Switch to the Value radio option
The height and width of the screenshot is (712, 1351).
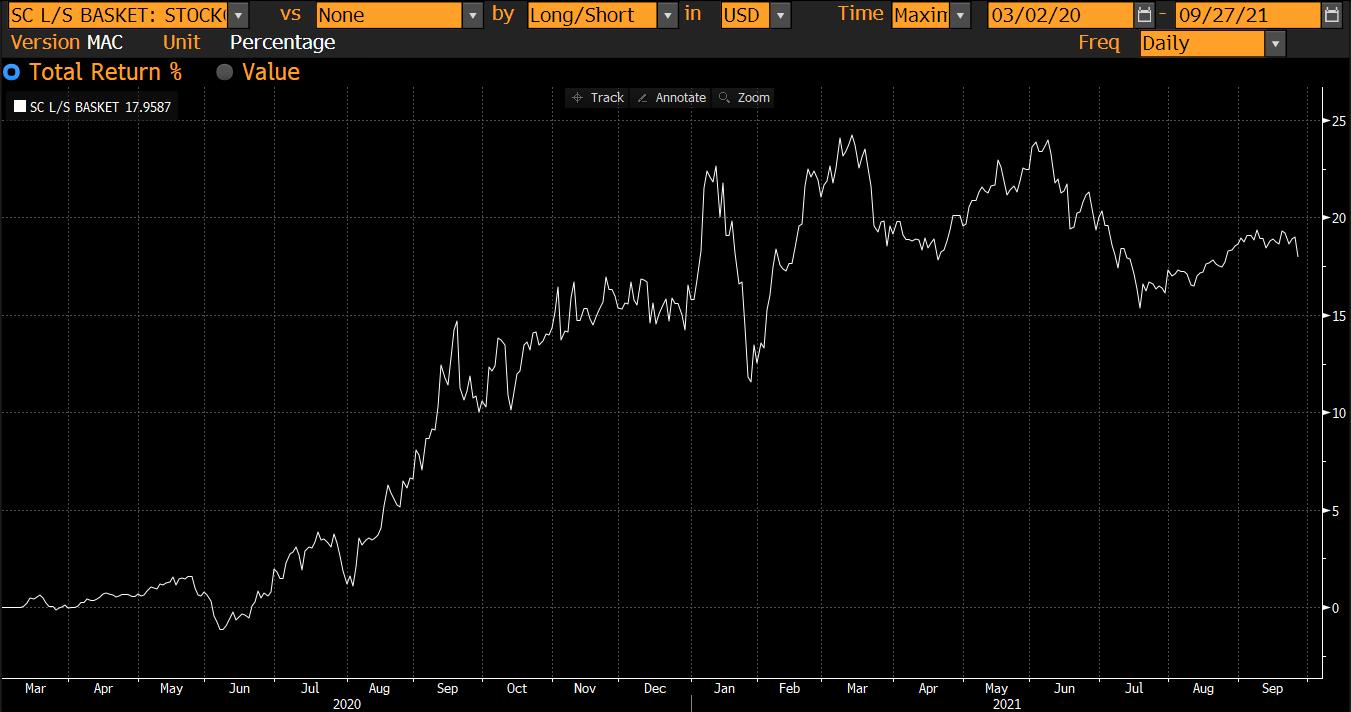225,72
